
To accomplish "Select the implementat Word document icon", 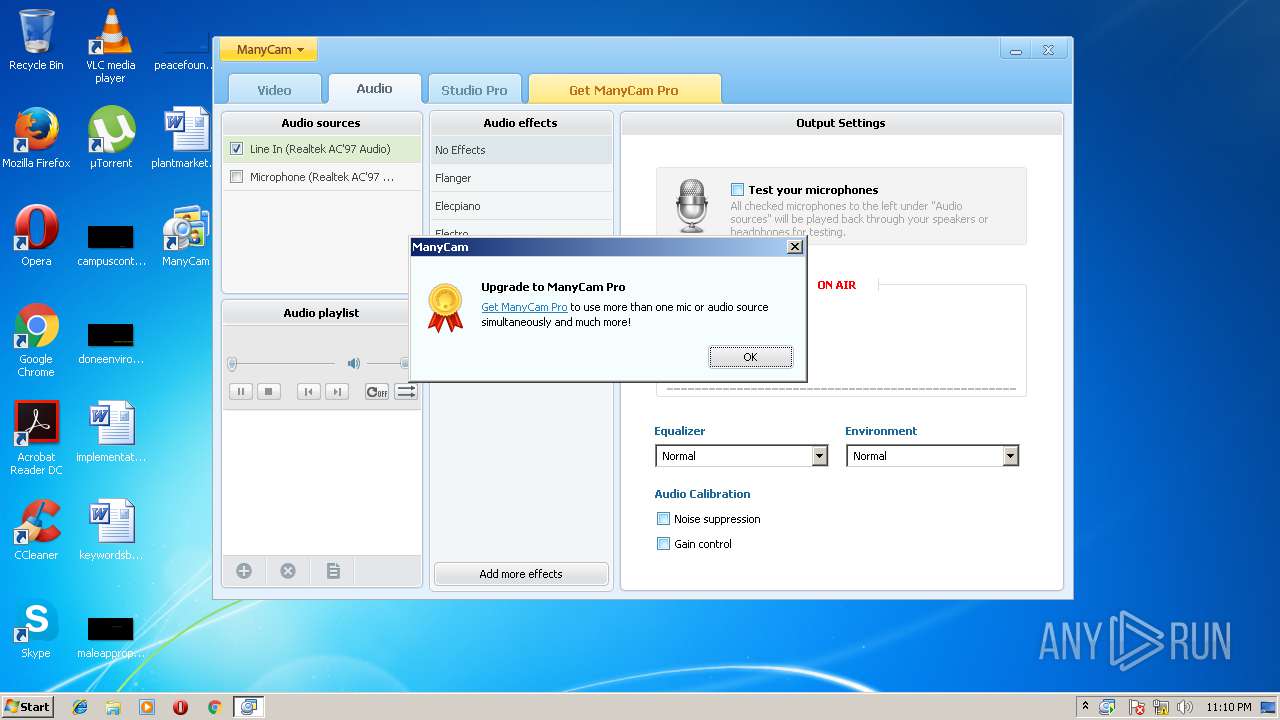I will pos(110,432).
